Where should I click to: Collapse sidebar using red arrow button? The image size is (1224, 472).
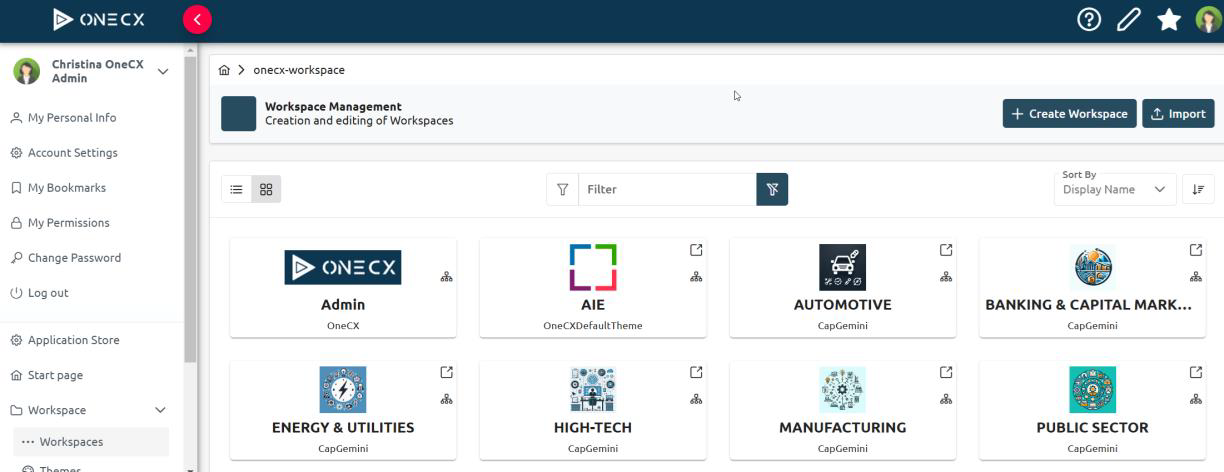197,19
